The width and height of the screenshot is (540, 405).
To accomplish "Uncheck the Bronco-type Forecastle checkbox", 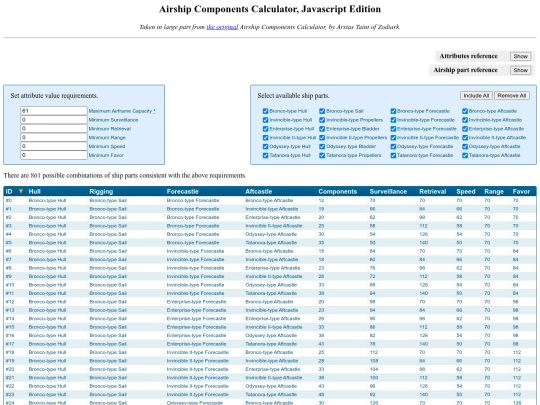I will pos(393,111).
